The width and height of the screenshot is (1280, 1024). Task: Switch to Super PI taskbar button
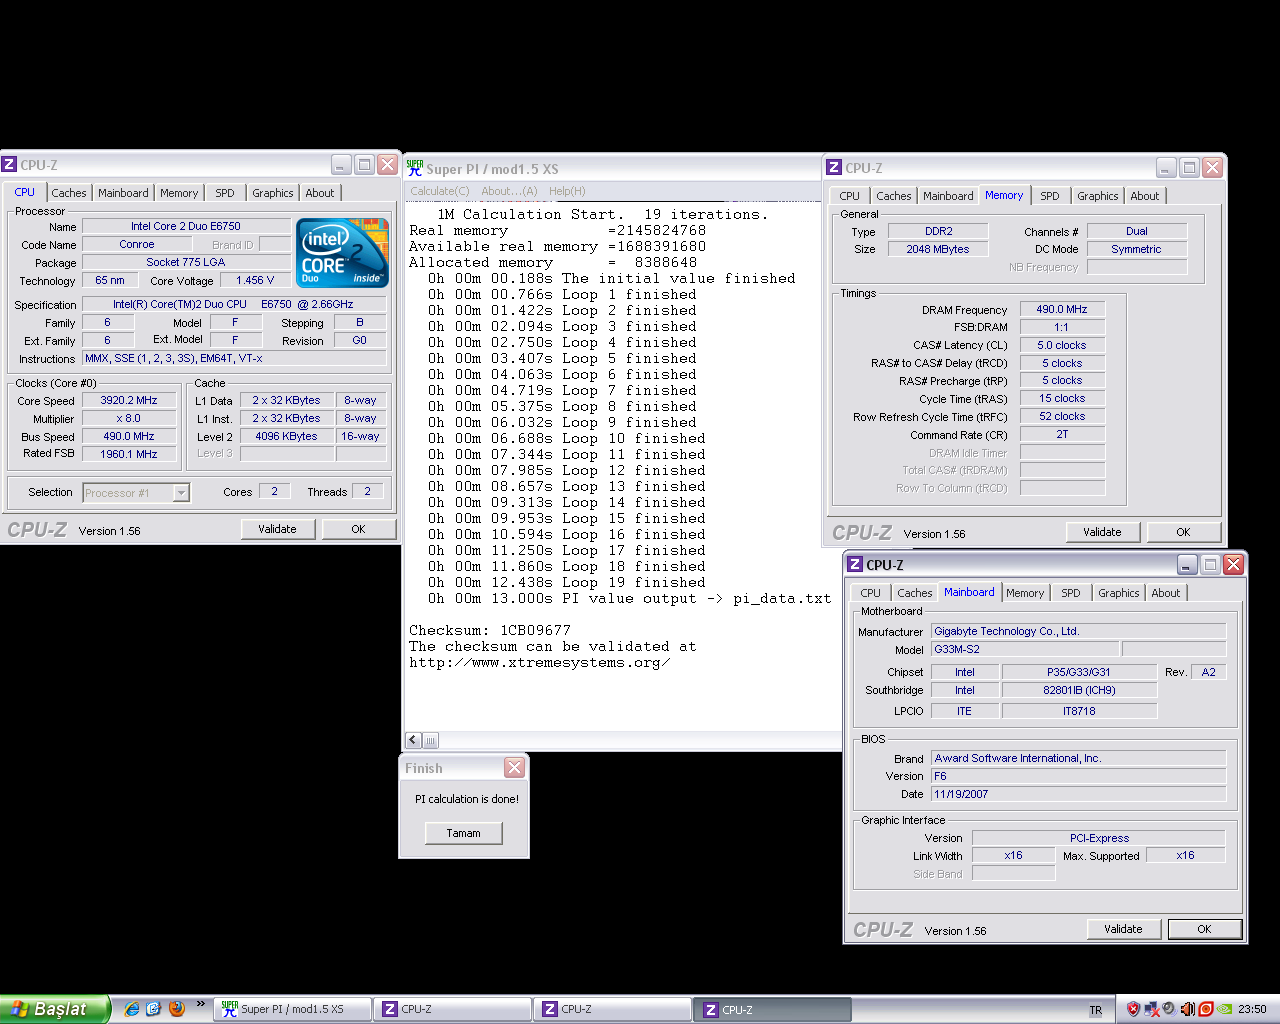point(294,1009)
